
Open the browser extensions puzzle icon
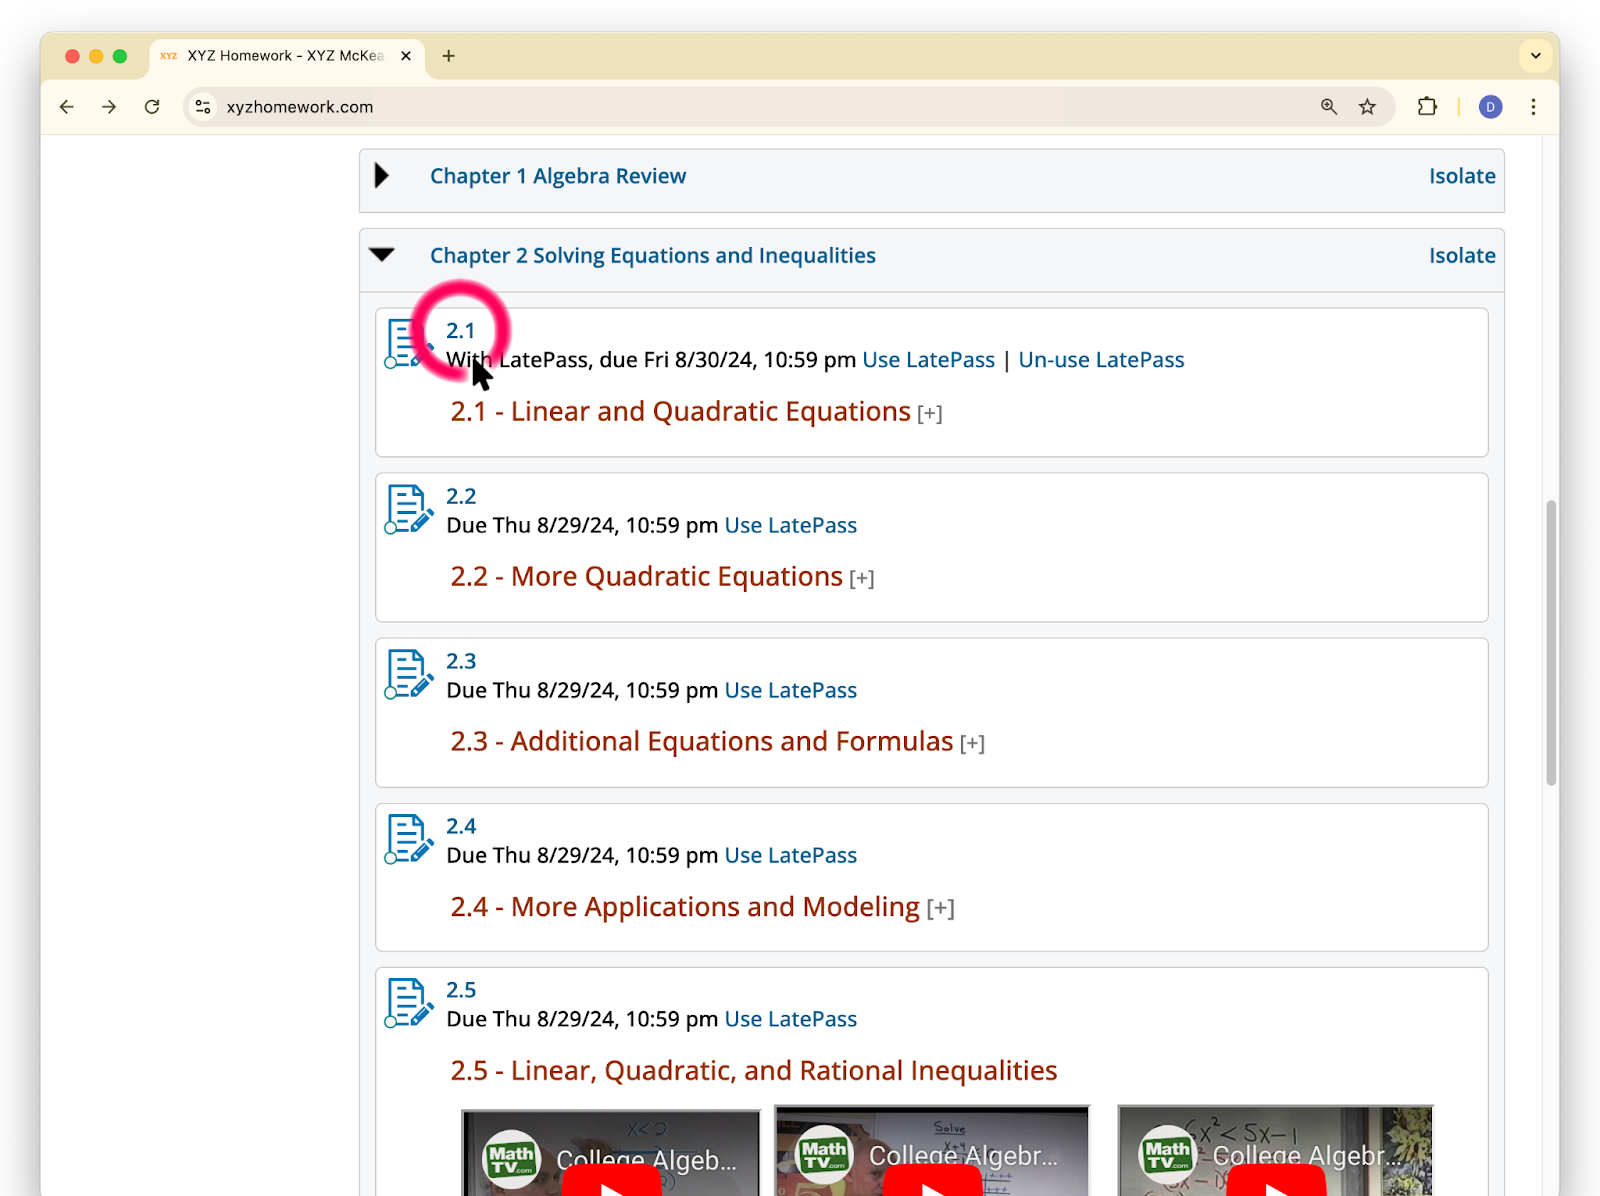(1427, 107)
